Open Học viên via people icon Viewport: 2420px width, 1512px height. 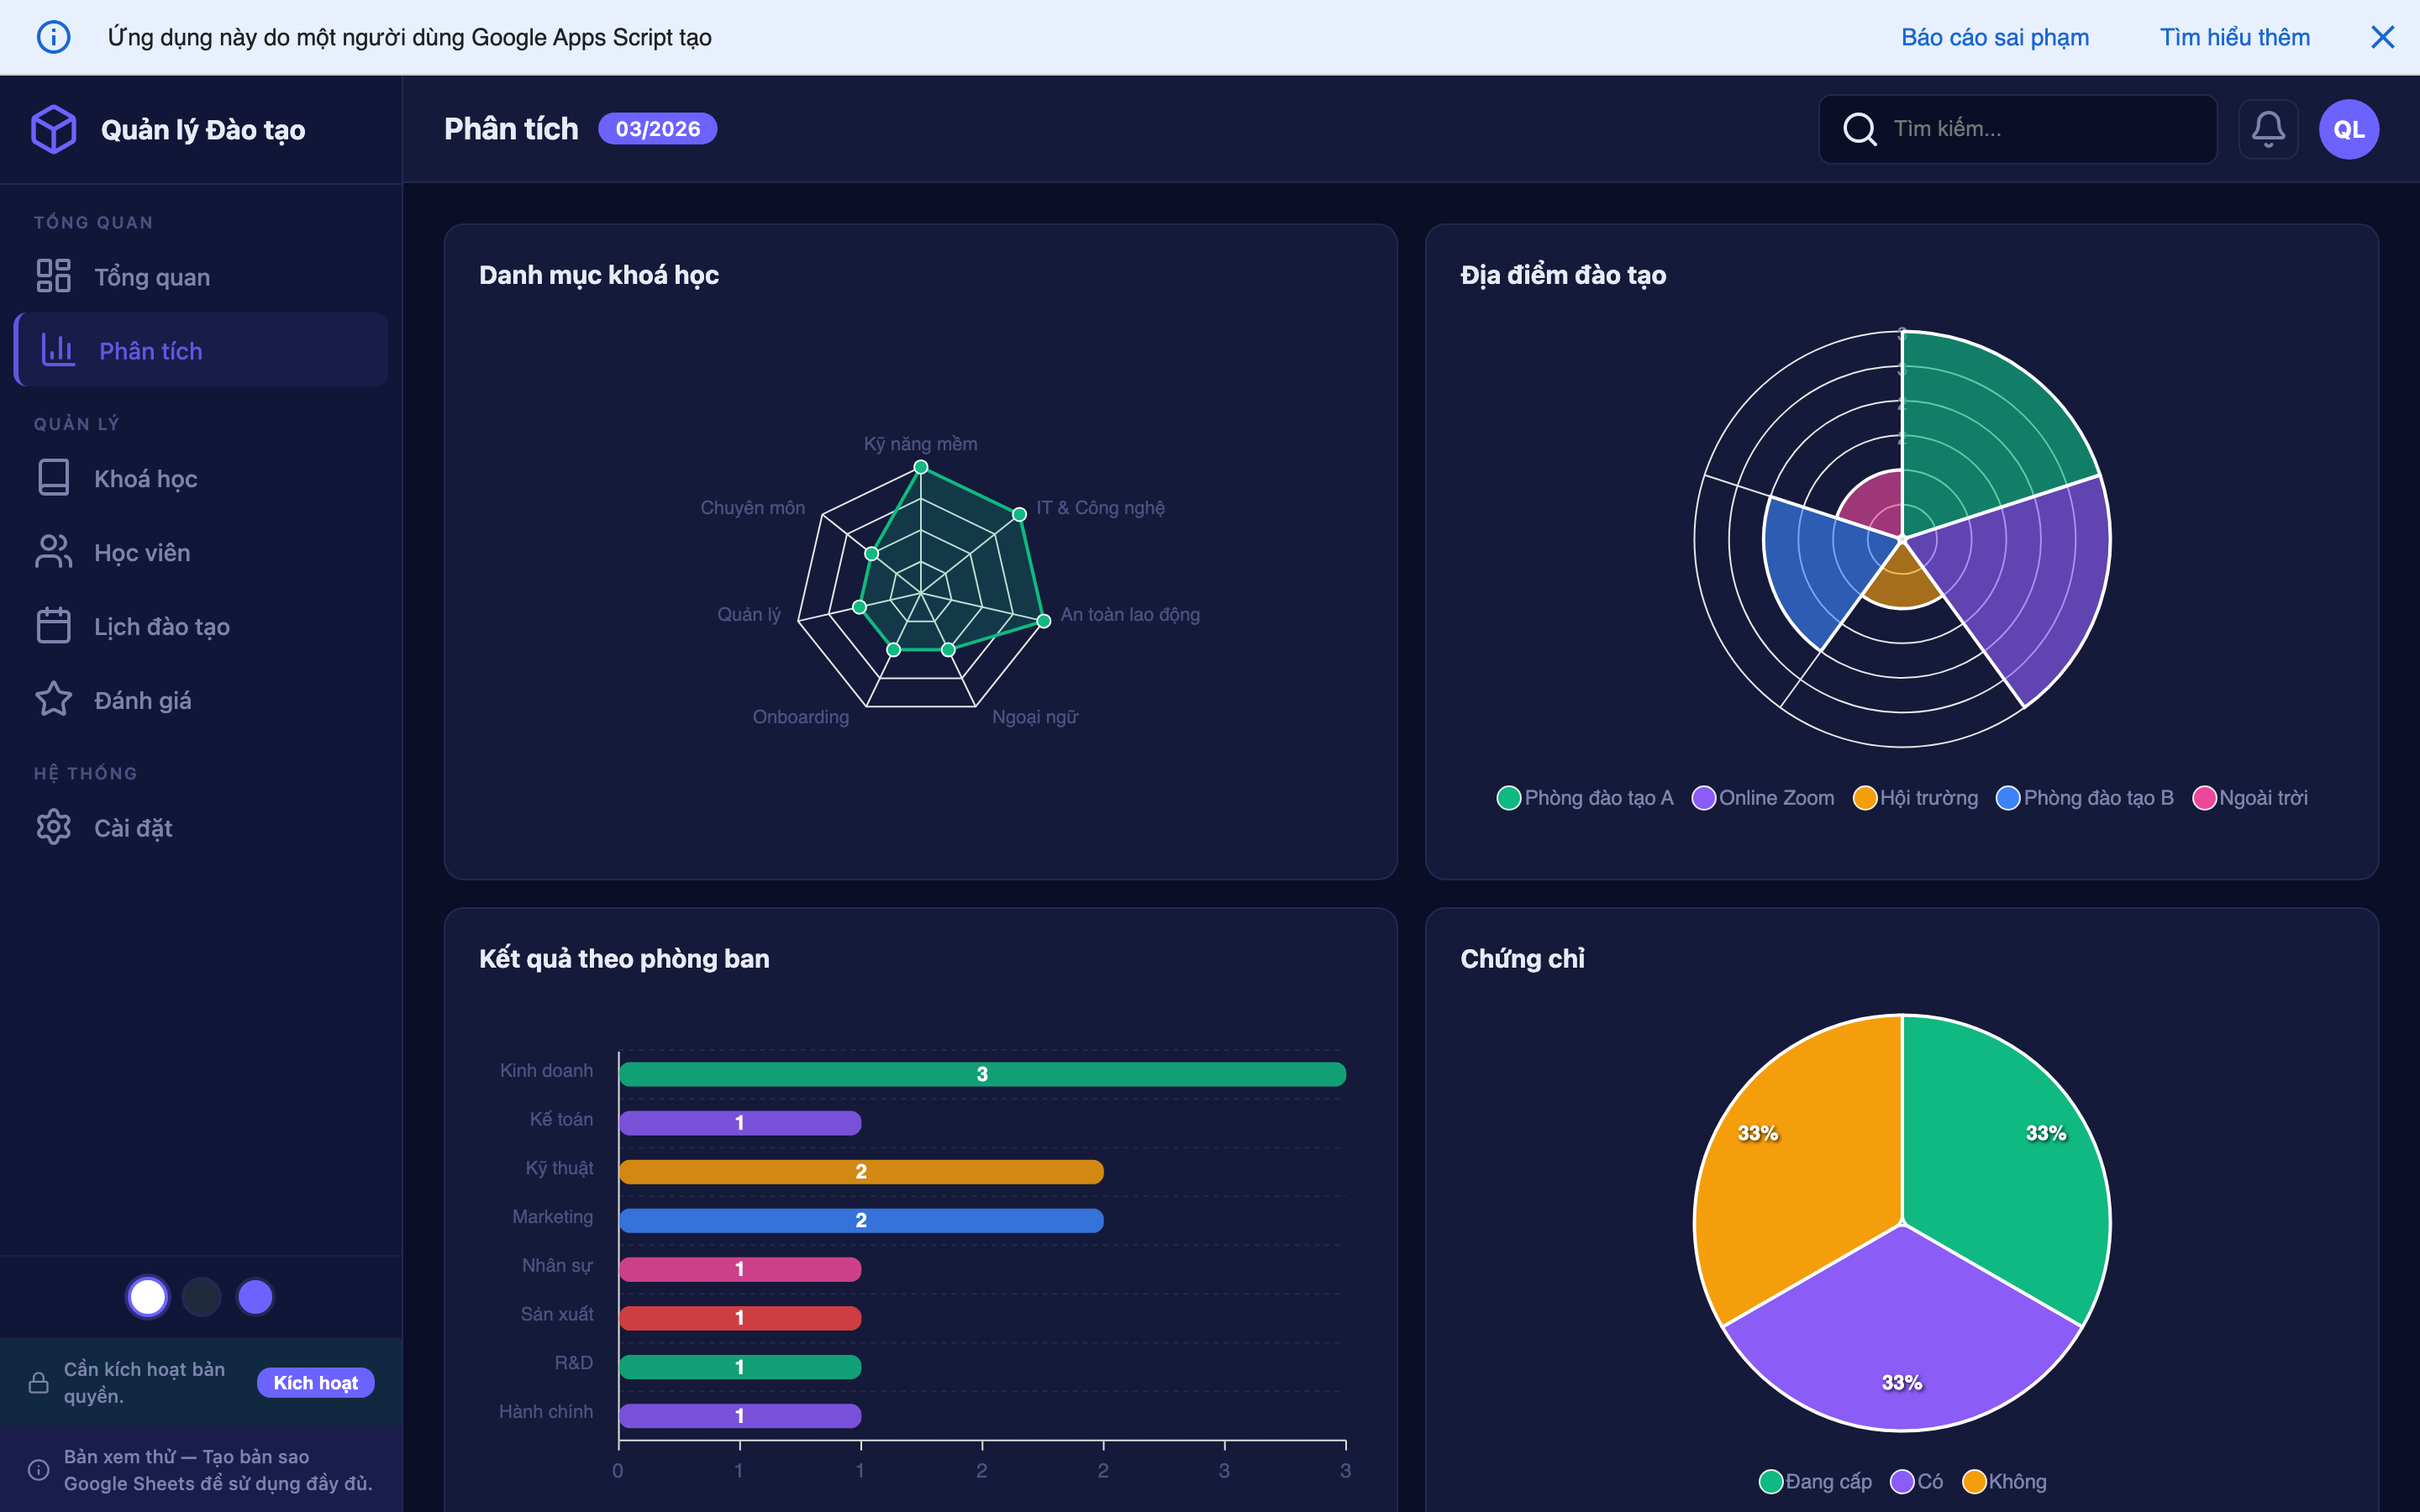click(54, 552)
